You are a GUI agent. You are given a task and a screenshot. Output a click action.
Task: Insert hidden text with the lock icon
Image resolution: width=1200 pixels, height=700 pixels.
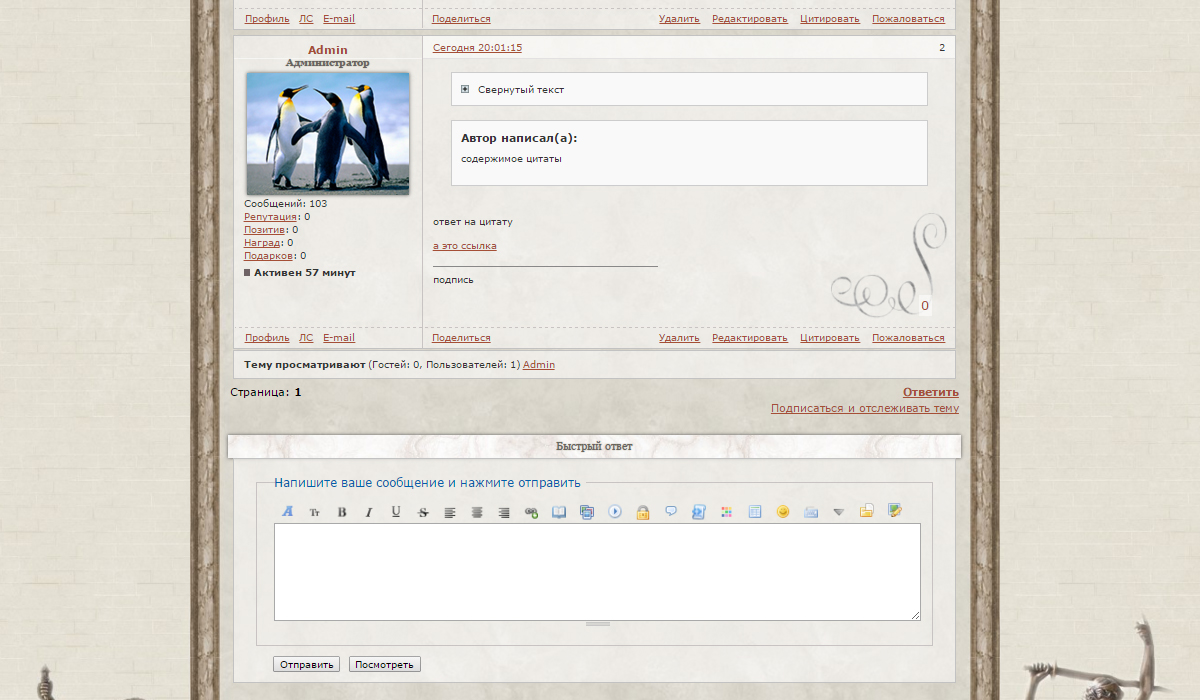pos(643,512)
